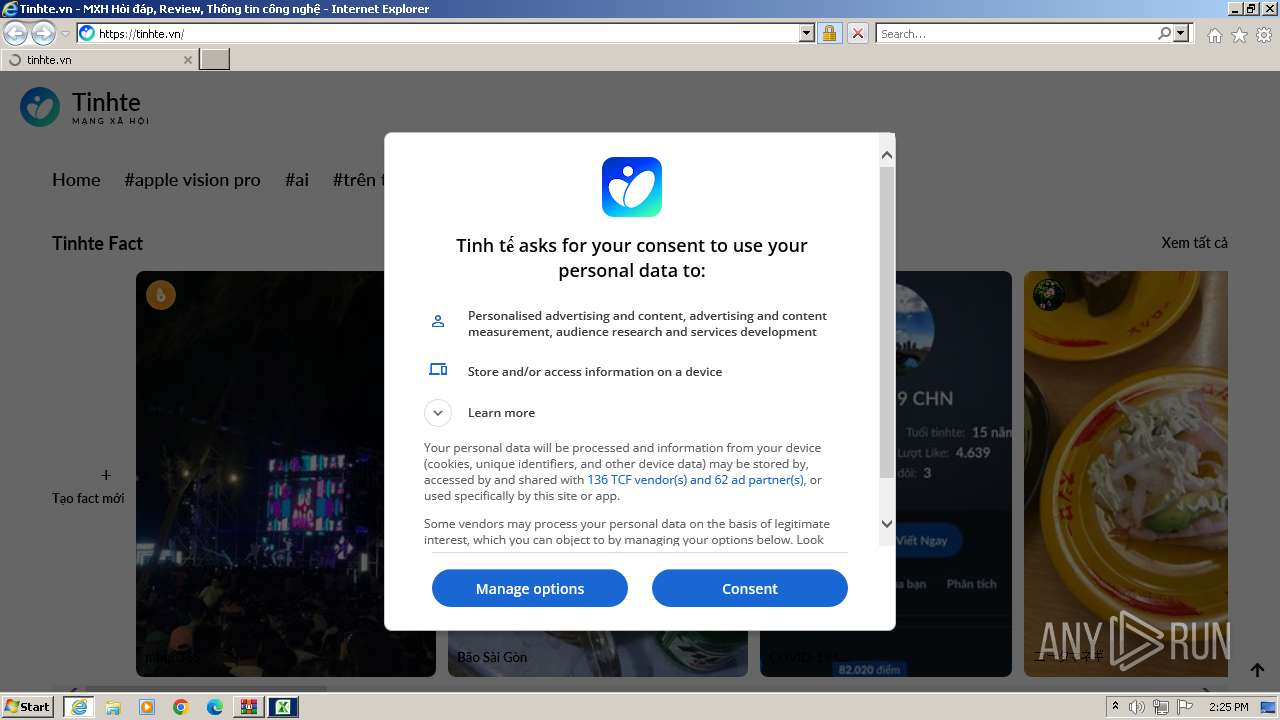Image resolution: width=1280 pixels, height=720 pixels.
Task: Launch Chrome from the taskbar
Action: coord(181,707)
